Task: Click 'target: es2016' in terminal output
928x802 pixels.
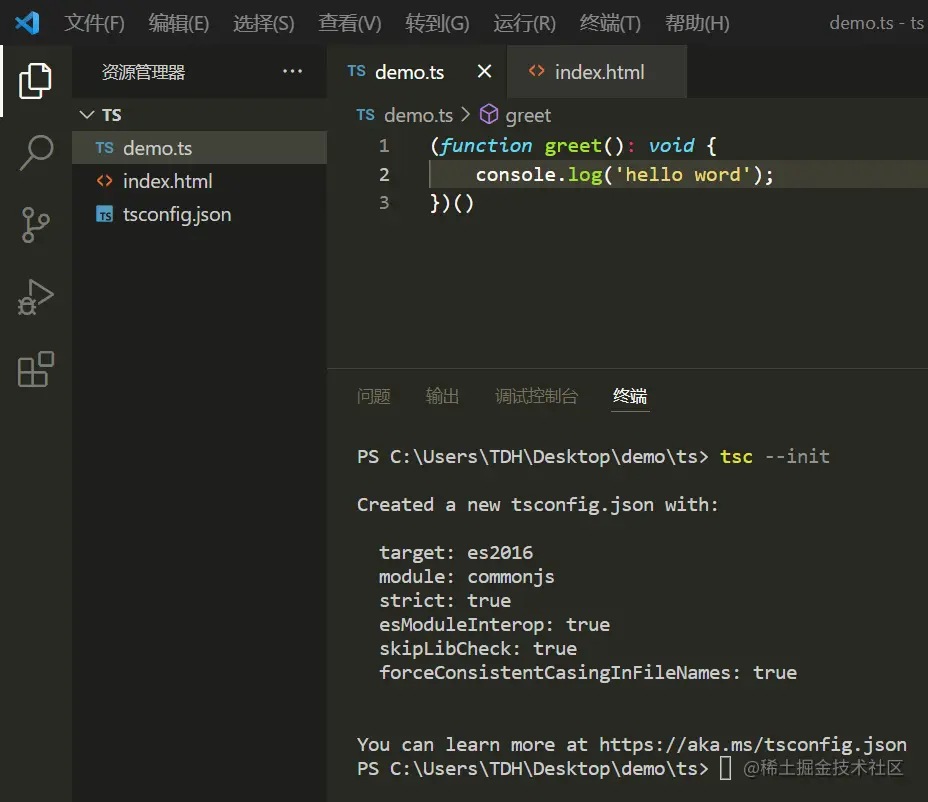Action: (x=456, y=553)
